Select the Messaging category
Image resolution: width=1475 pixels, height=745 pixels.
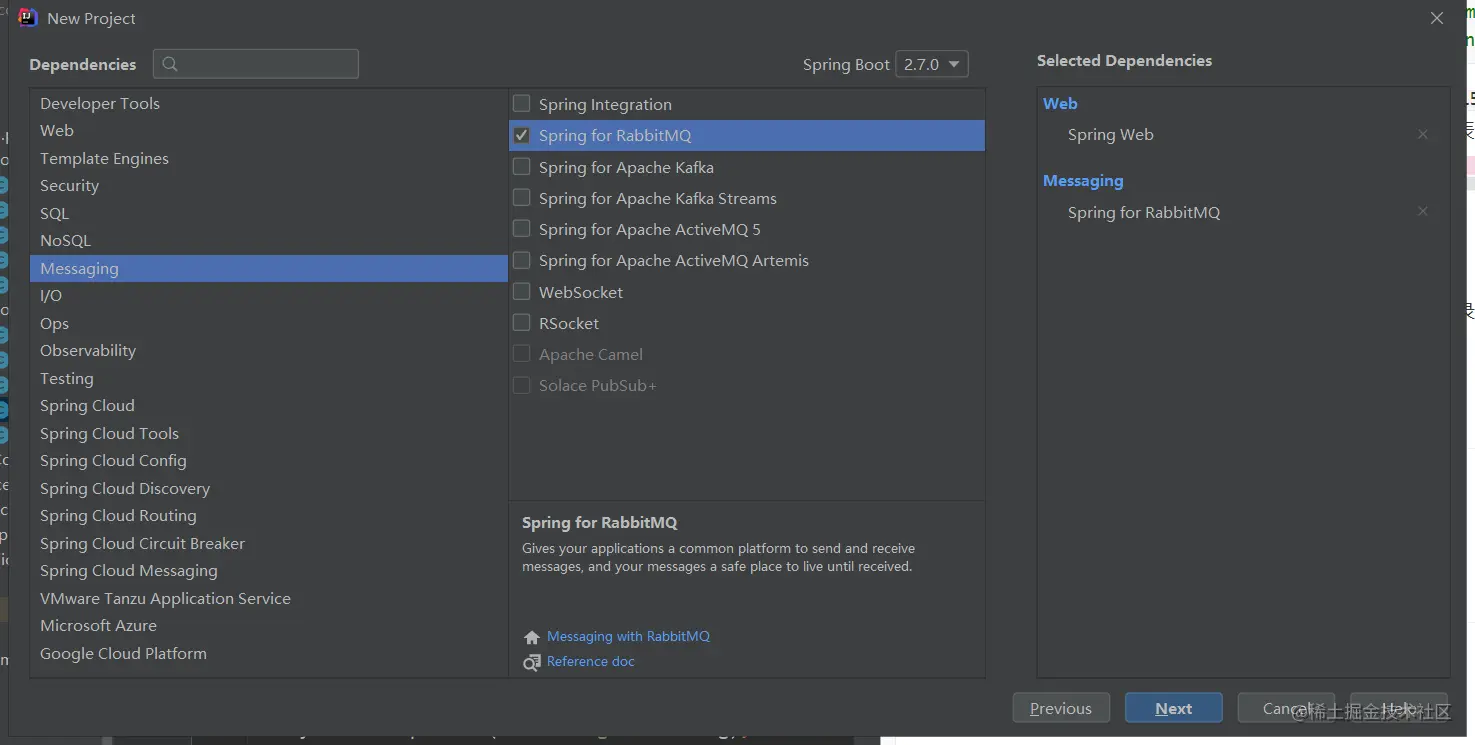pyautogui.click(x=269, y=268)
